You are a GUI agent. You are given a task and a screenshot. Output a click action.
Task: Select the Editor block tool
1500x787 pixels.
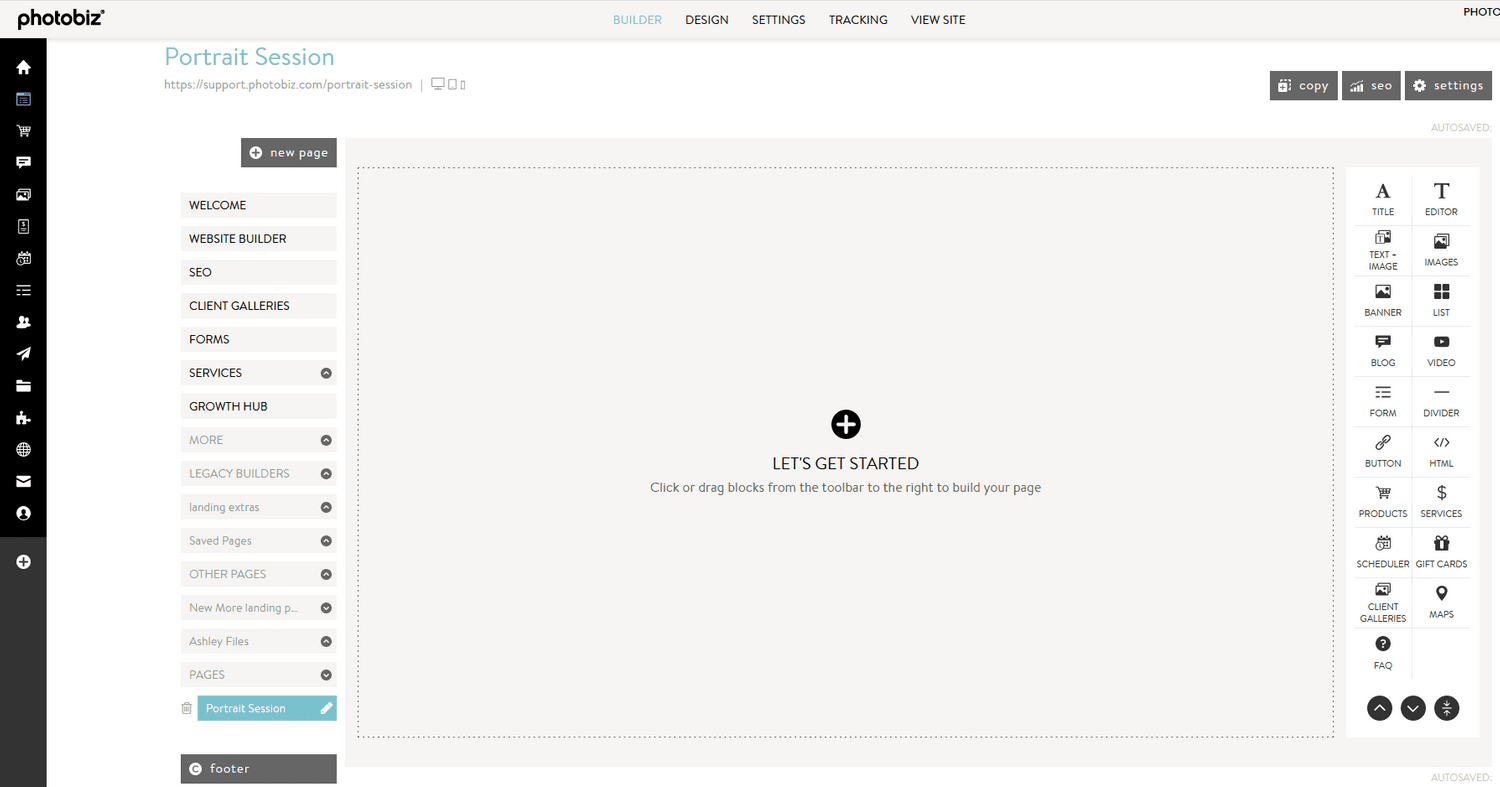pyautogui.click(x=1441, y=198)
